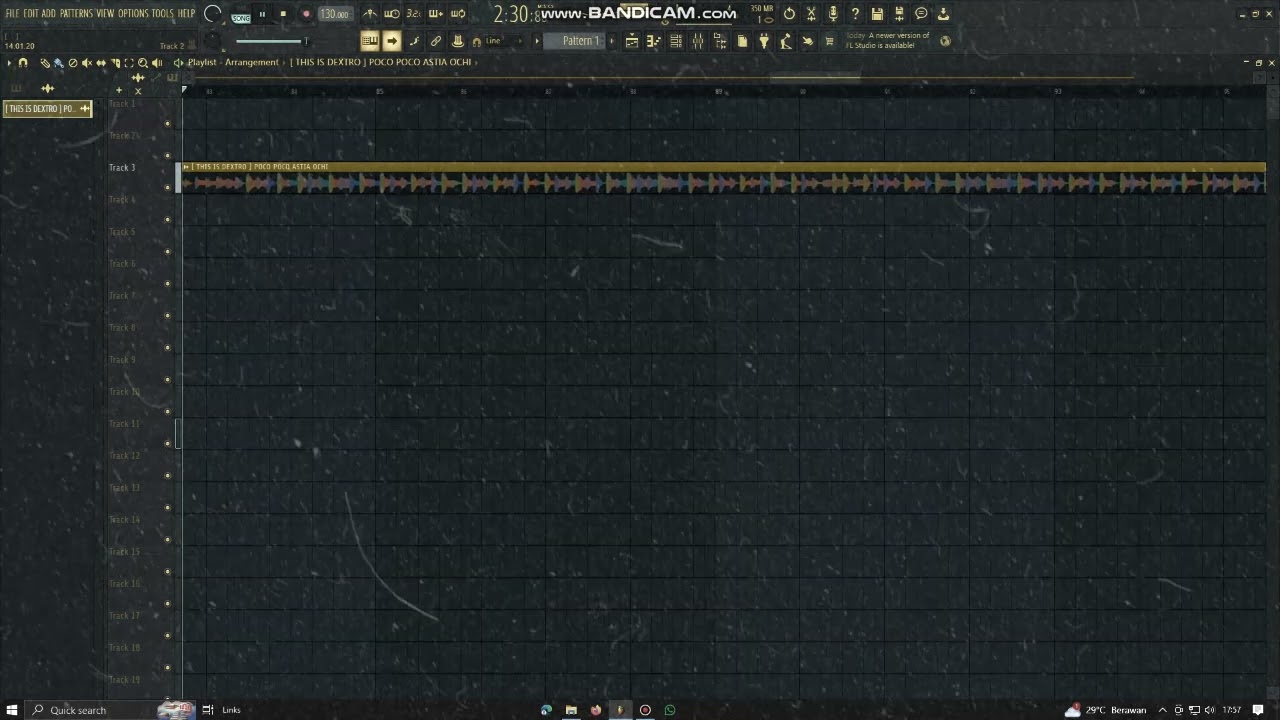Open playlist options menu arrow
Viewport: 1280px width, 720px height.
click(9, 63)
